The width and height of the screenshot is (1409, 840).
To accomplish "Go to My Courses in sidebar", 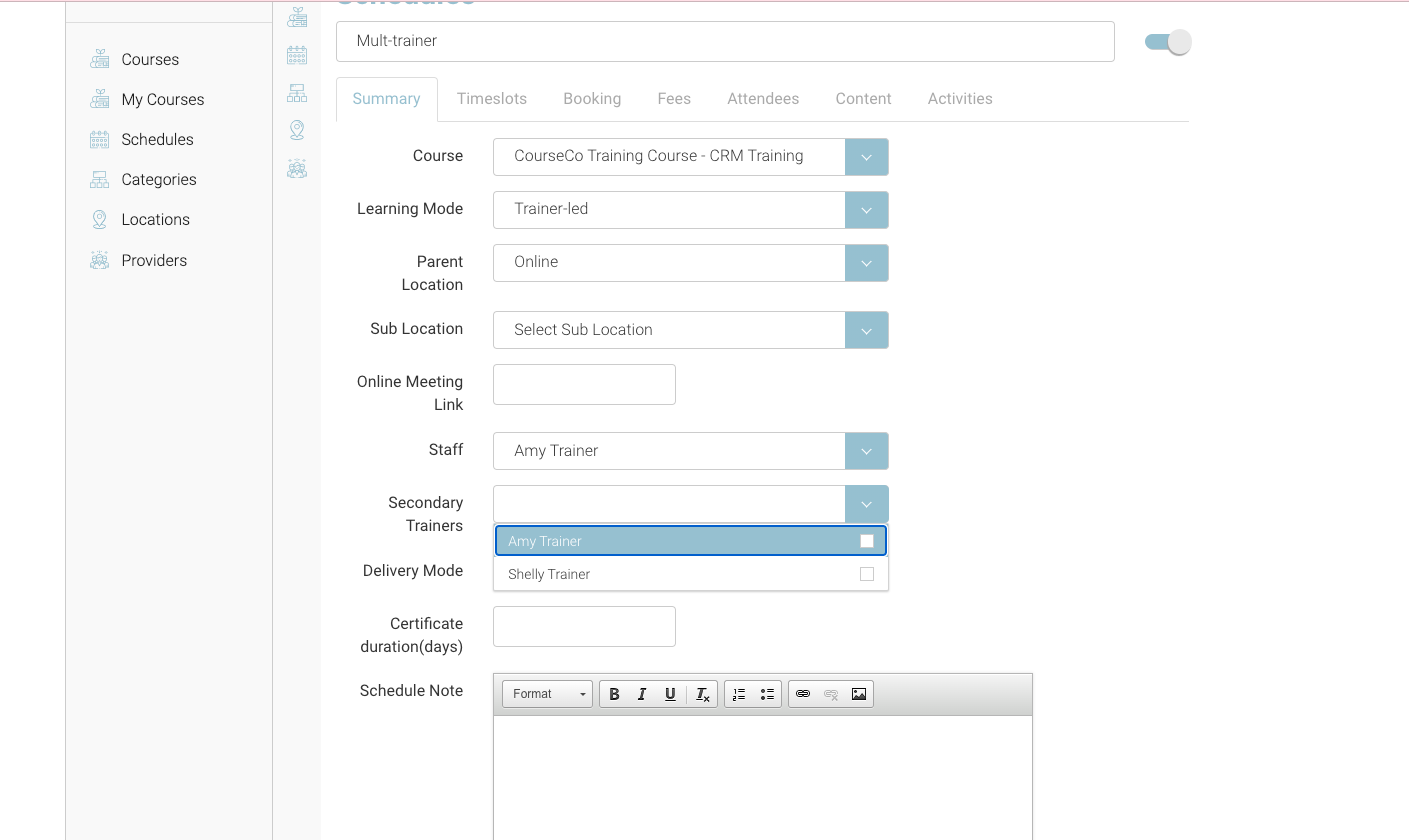I will [x=162, y=100].
